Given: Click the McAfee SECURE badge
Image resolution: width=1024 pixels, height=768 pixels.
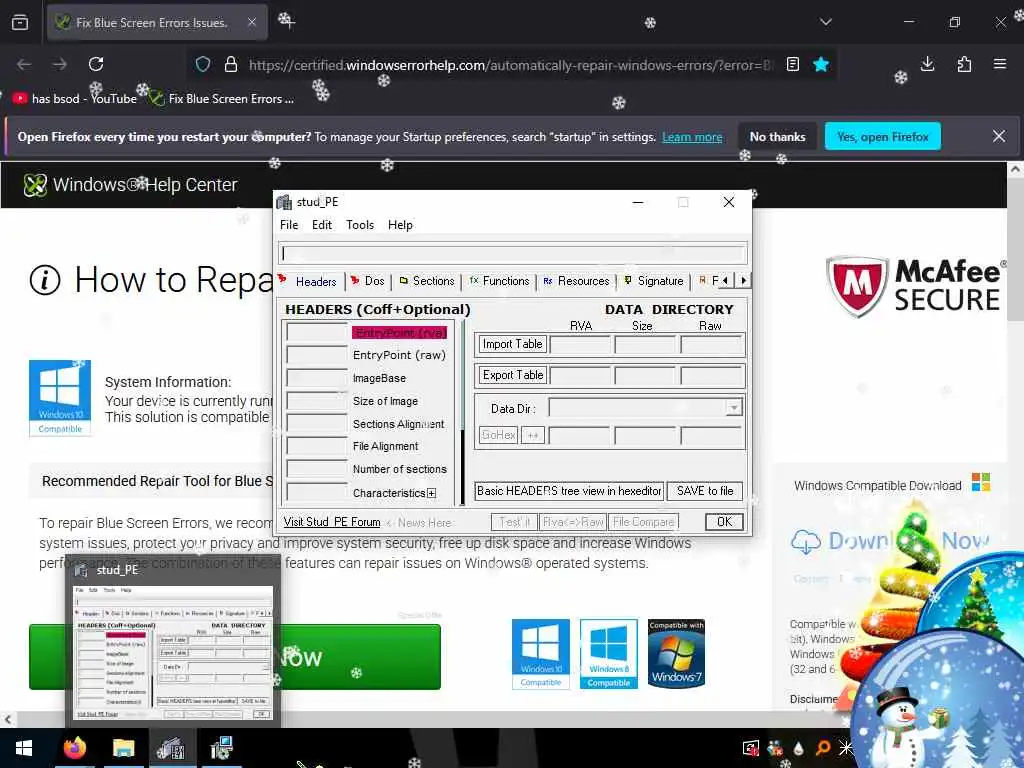Looking at the screenshot, I should pyautogui.click(x=916, y=287).
